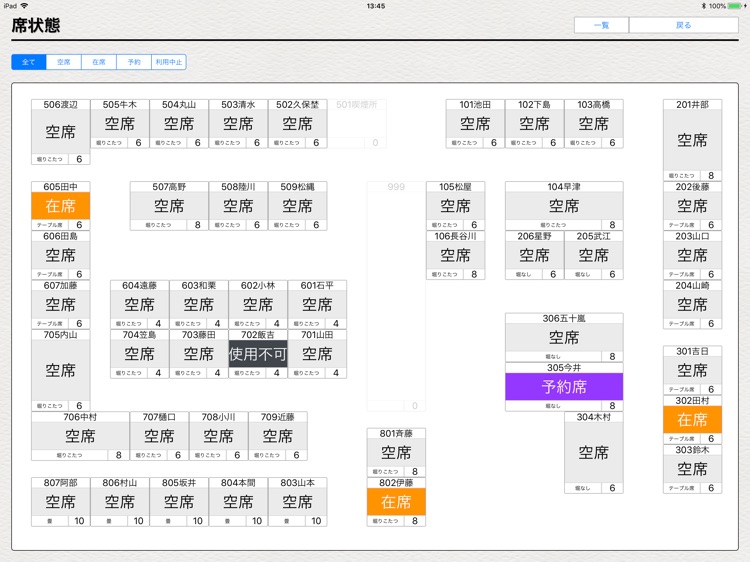Tap table 306五十嵐
The width and height of the screenshot is (750, 562).
point(564,337)
